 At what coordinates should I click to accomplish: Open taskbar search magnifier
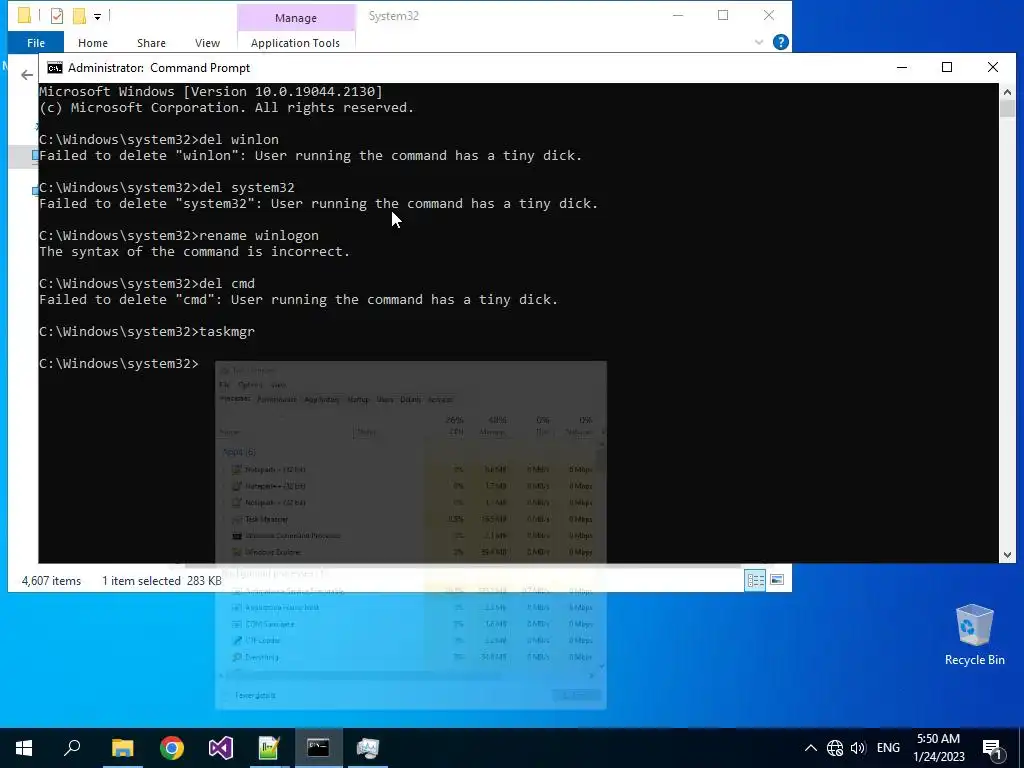pos(72,748)
